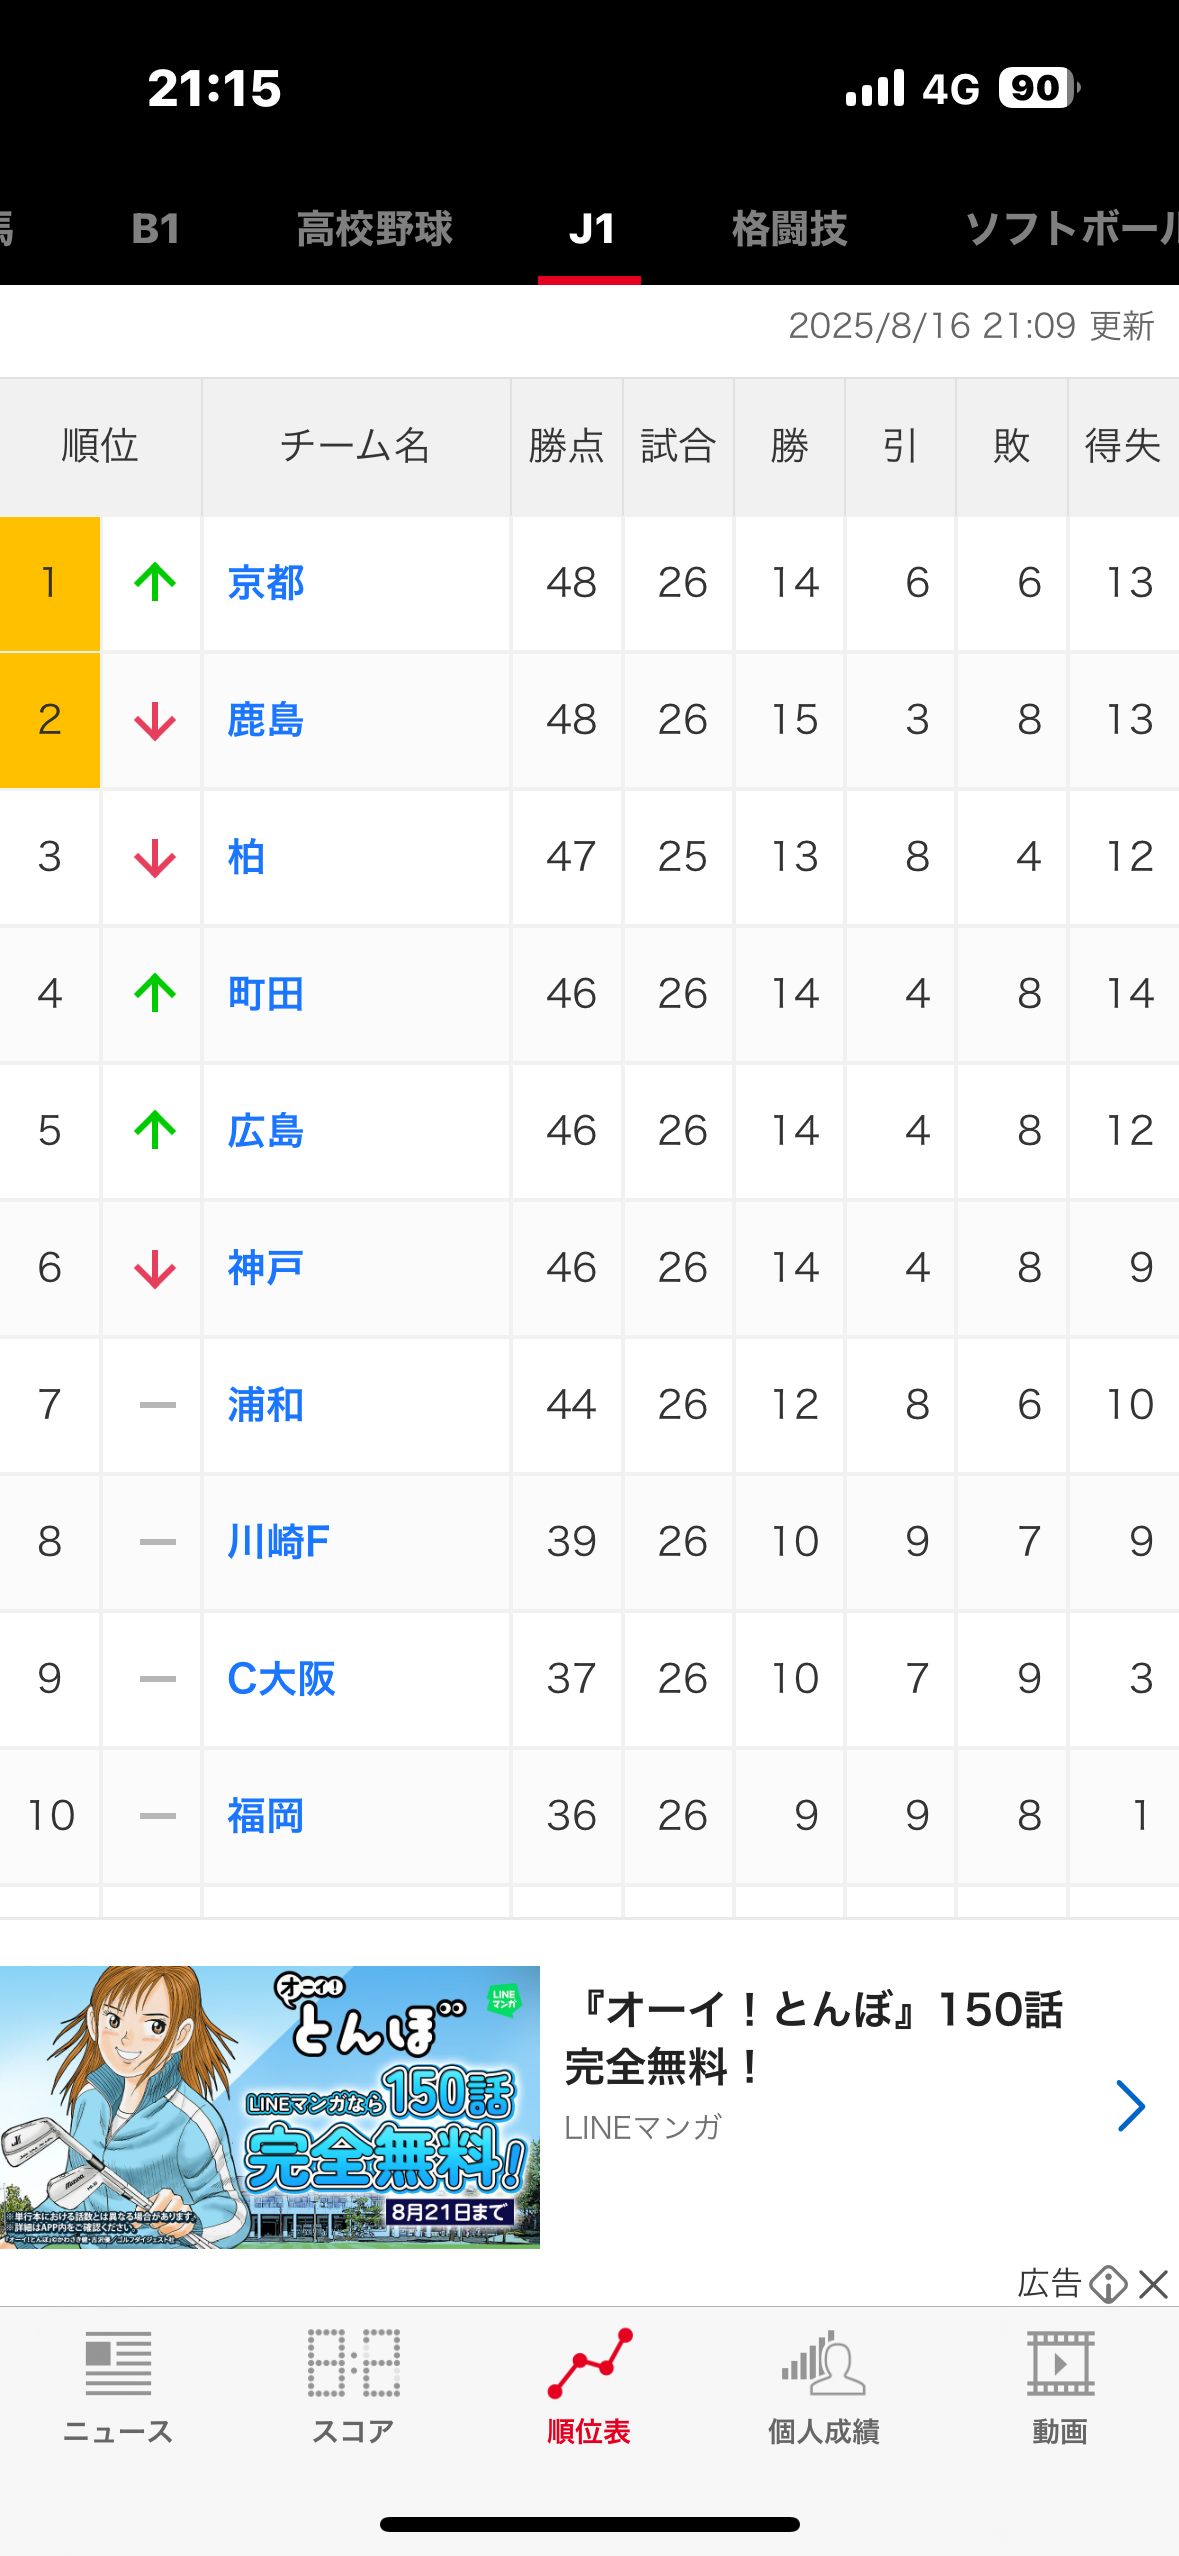
Task: Open the スコア scoreboard icon
Action: tap(353, 2385)
